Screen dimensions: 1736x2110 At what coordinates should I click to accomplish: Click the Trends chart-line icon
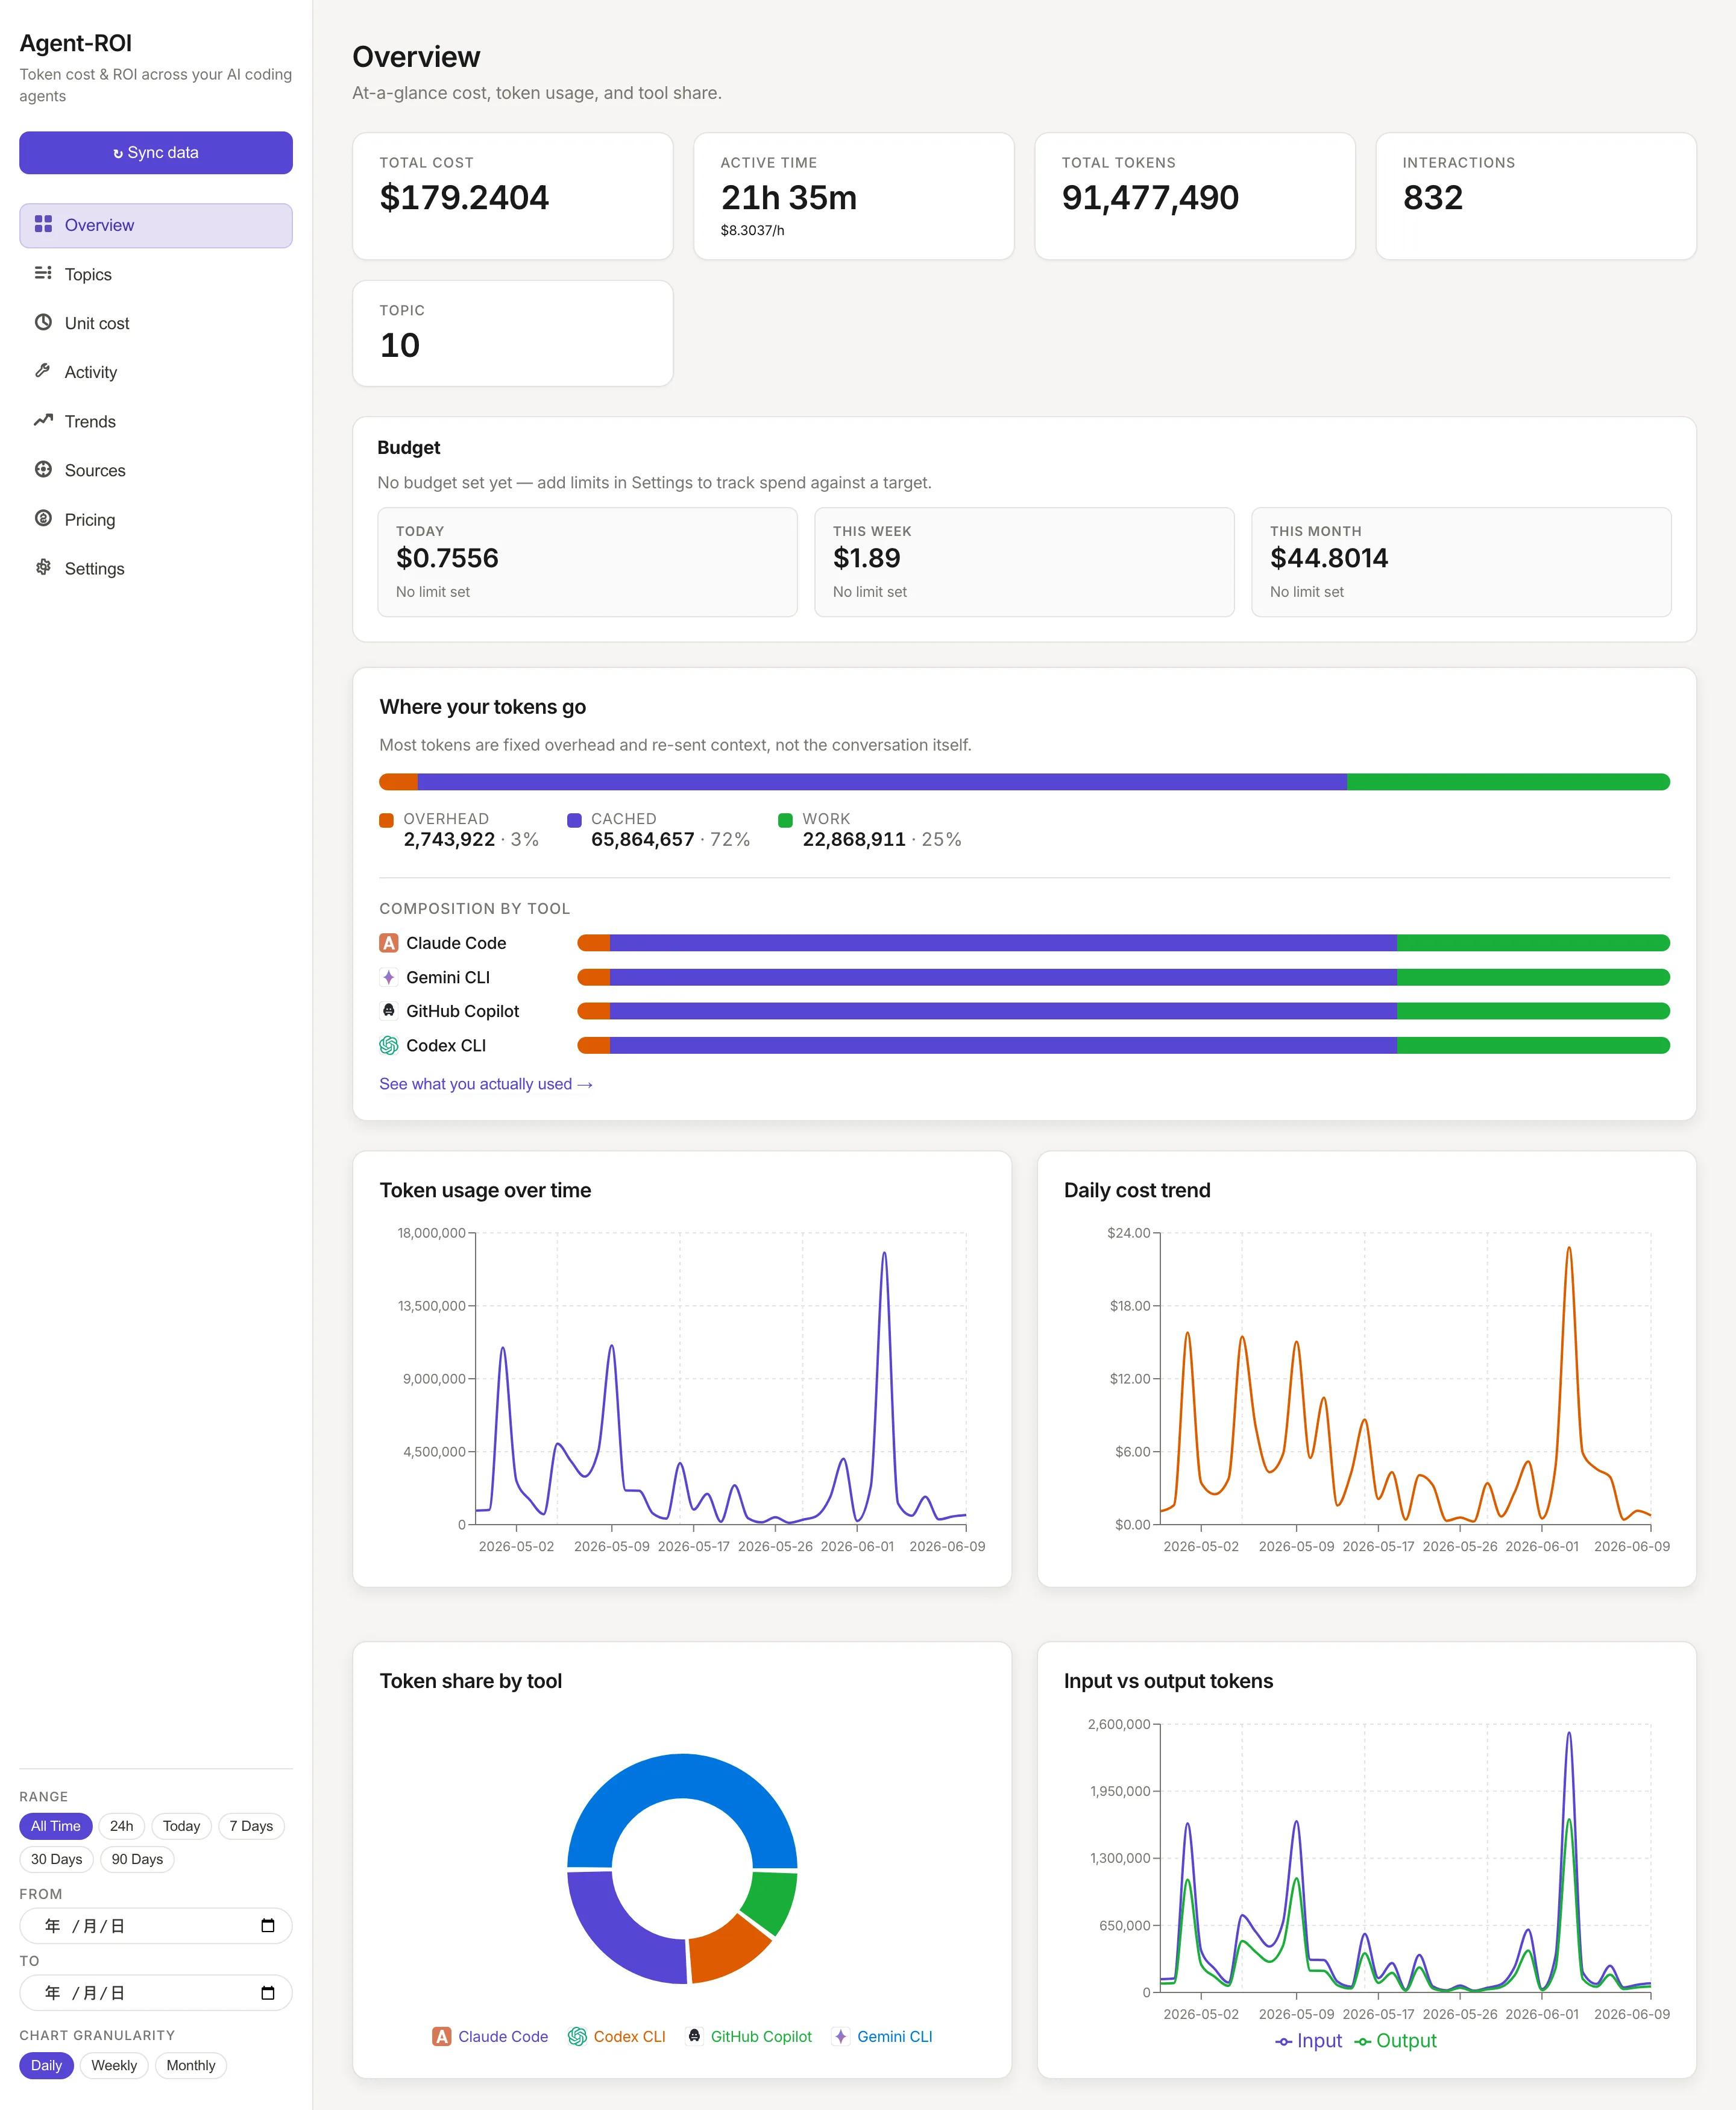click(43, 420)
